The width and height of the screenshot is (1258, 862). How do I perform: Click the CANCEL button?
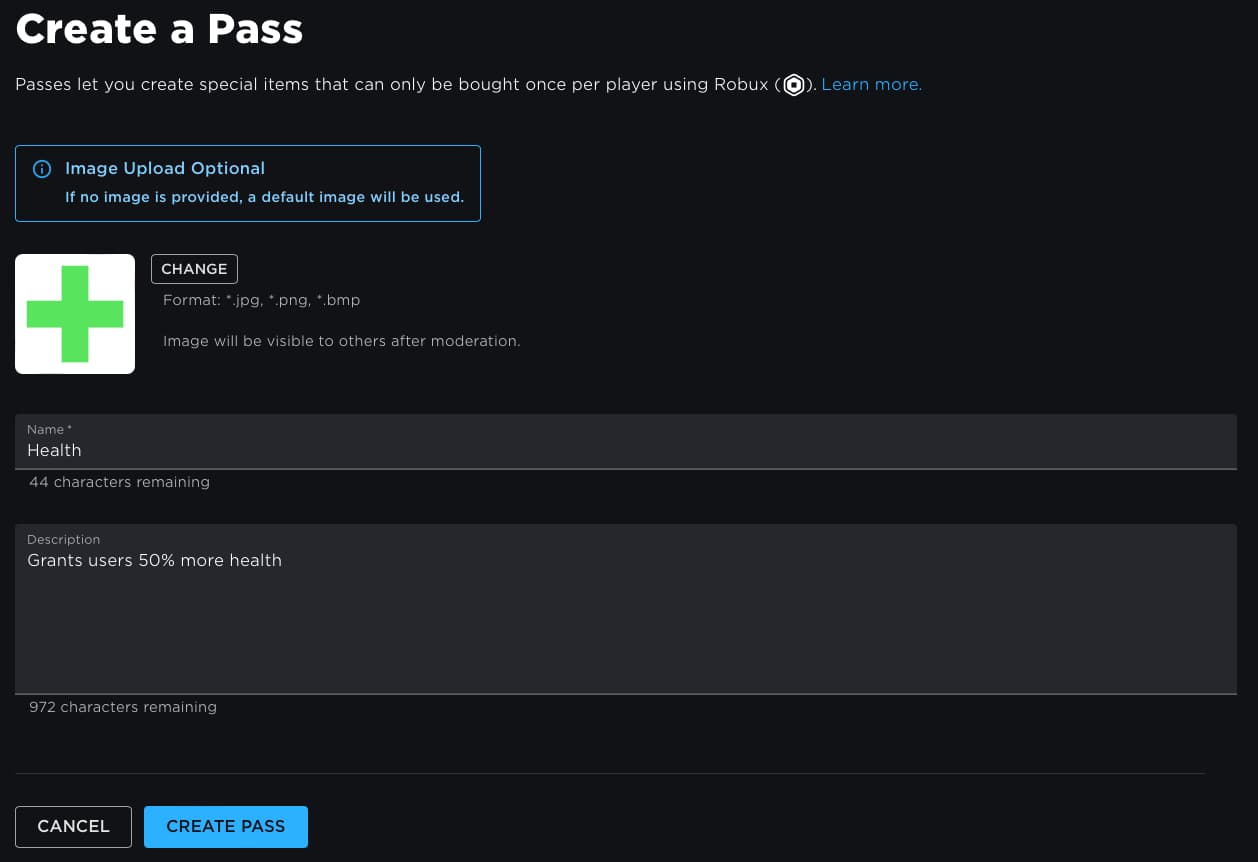[x=73, y=826]
